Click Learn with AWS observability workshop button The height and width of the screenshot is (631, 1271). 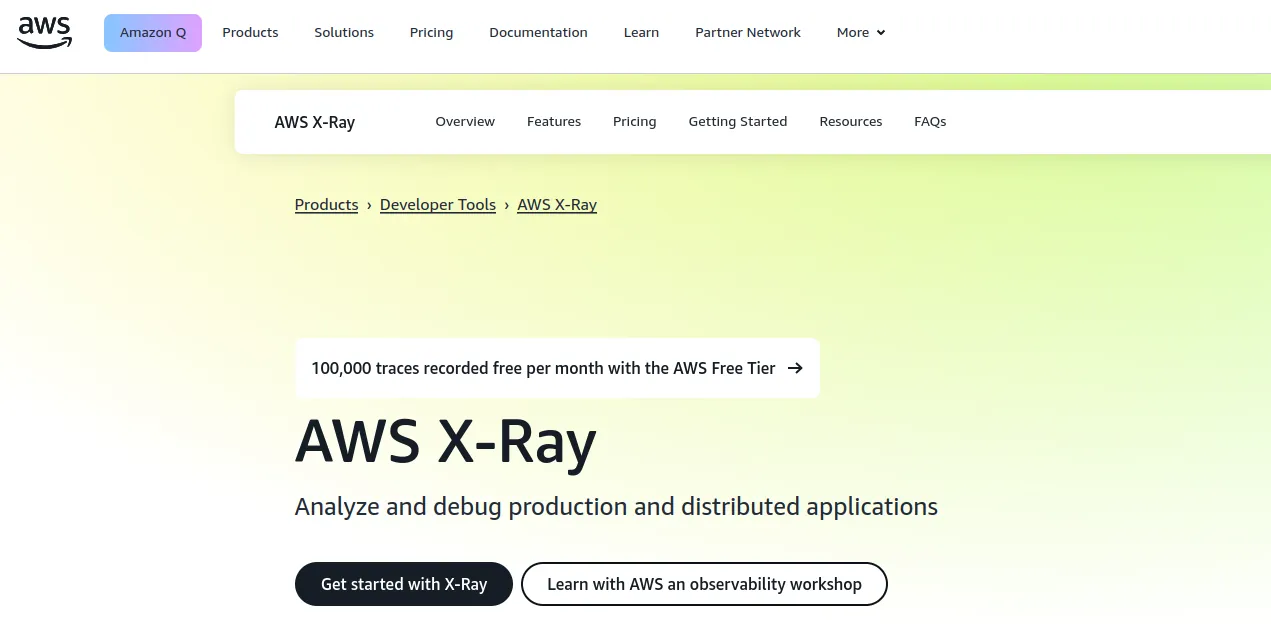pyautogui.click(x=704, y=584)
